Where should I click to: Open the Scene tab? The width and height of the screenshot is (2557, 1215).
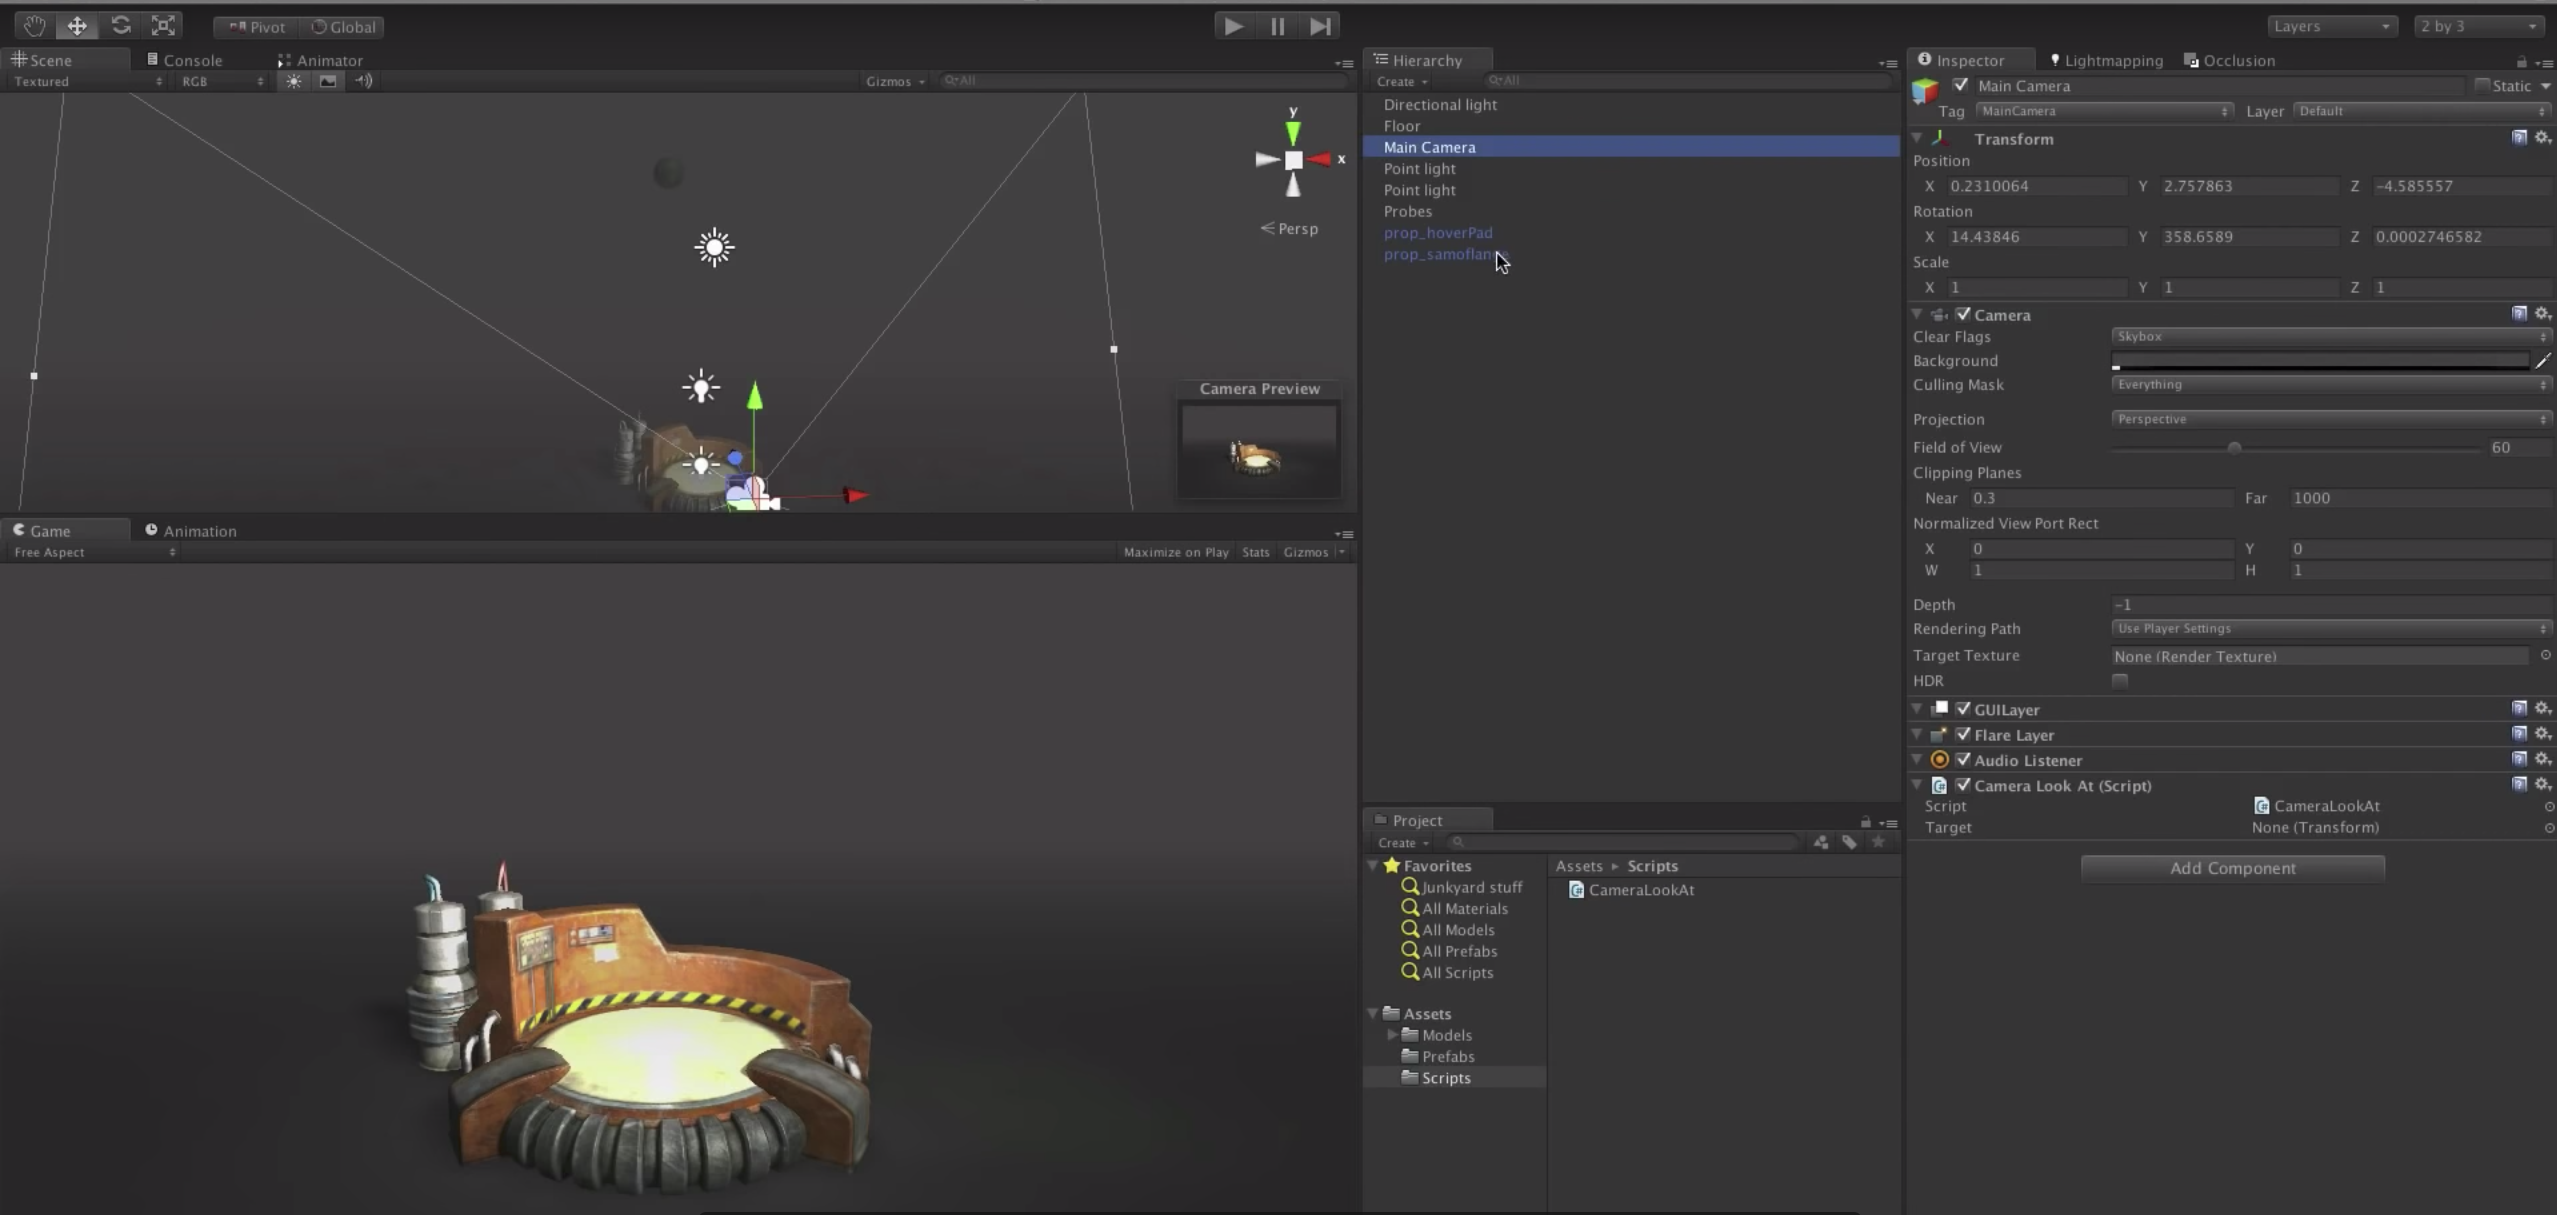point(49,60)
